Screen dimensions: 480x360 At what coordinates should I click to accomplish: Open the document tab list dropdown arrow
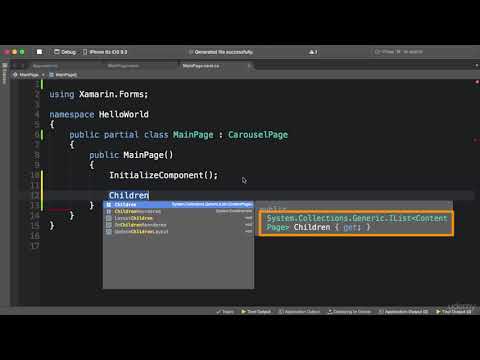pos(476,66)
